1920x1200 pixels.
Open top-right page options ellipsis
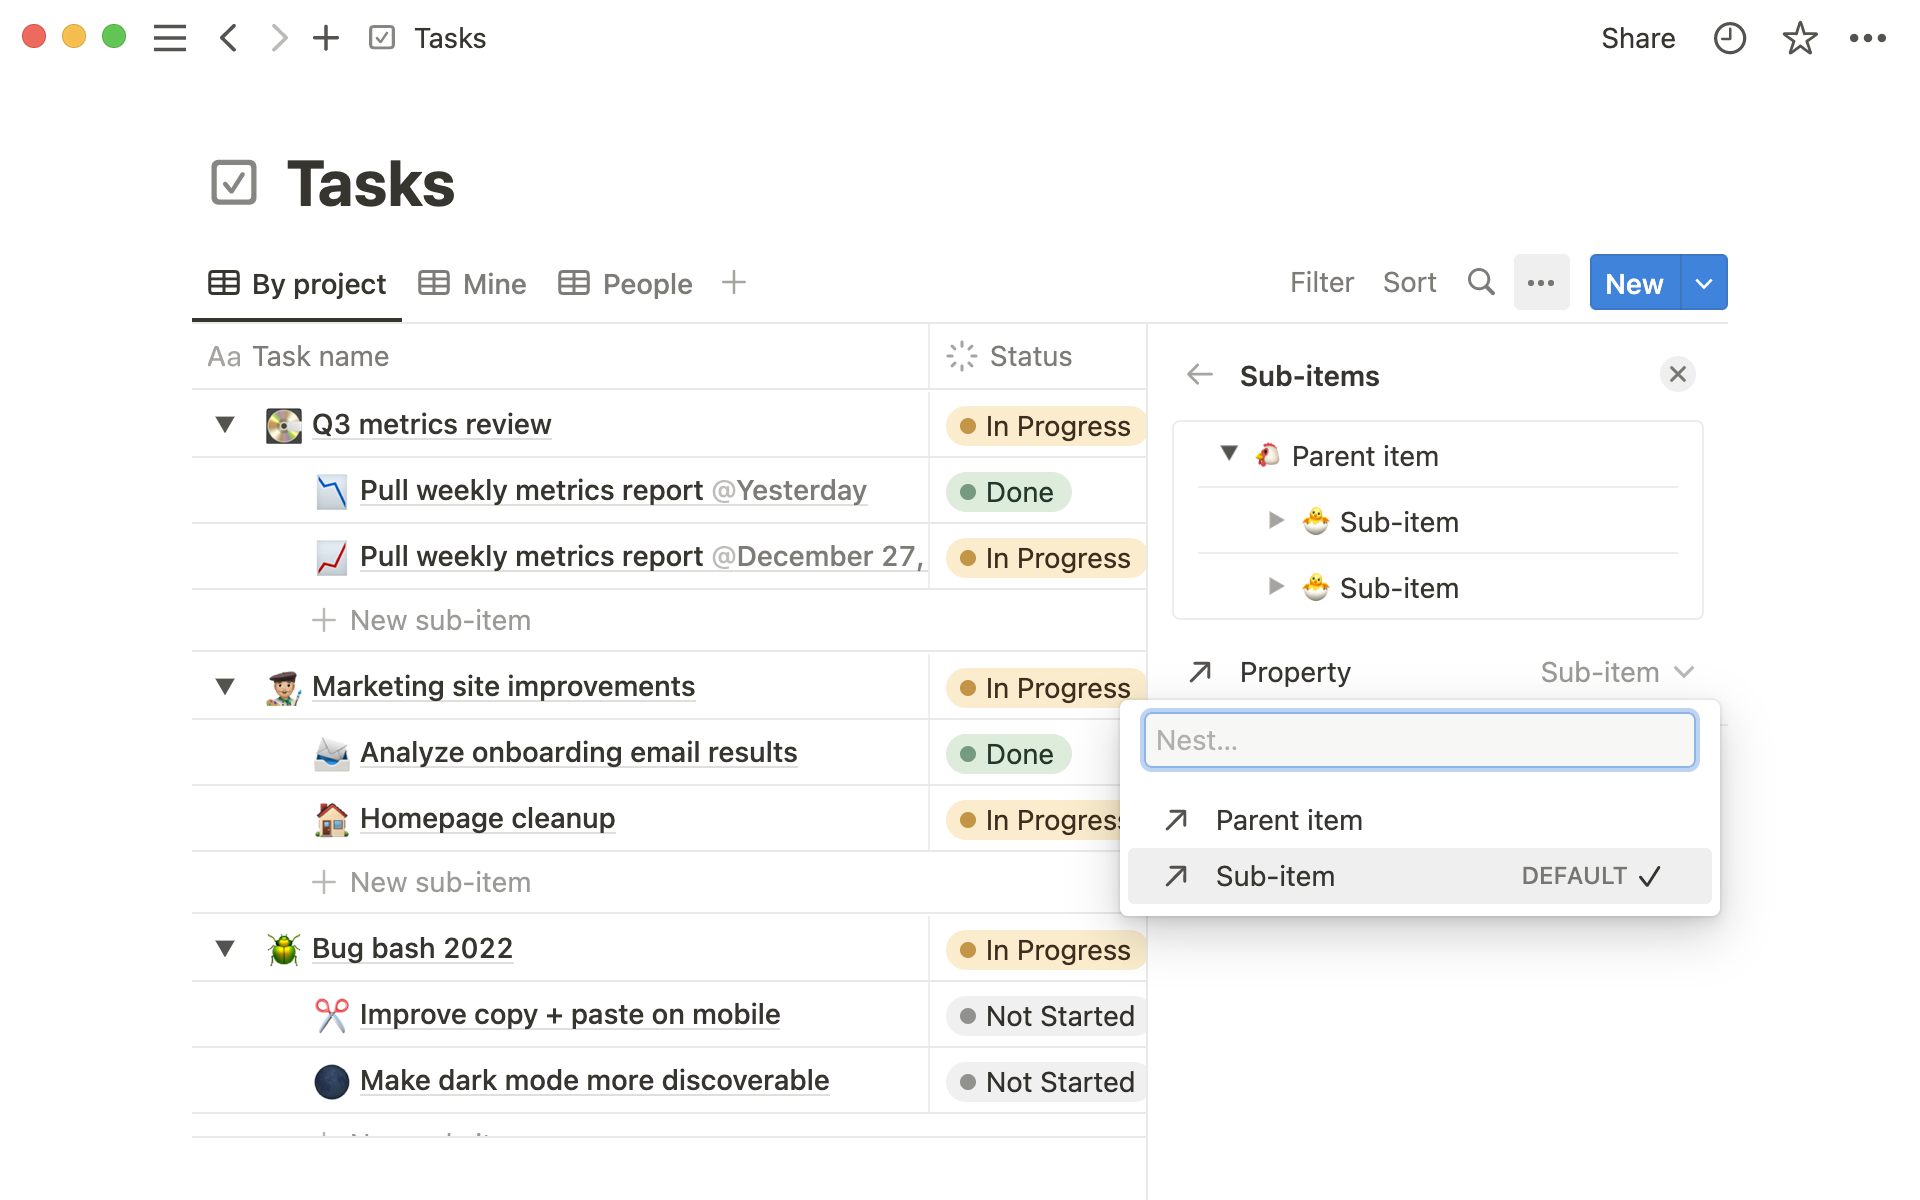pos(1867,38)
